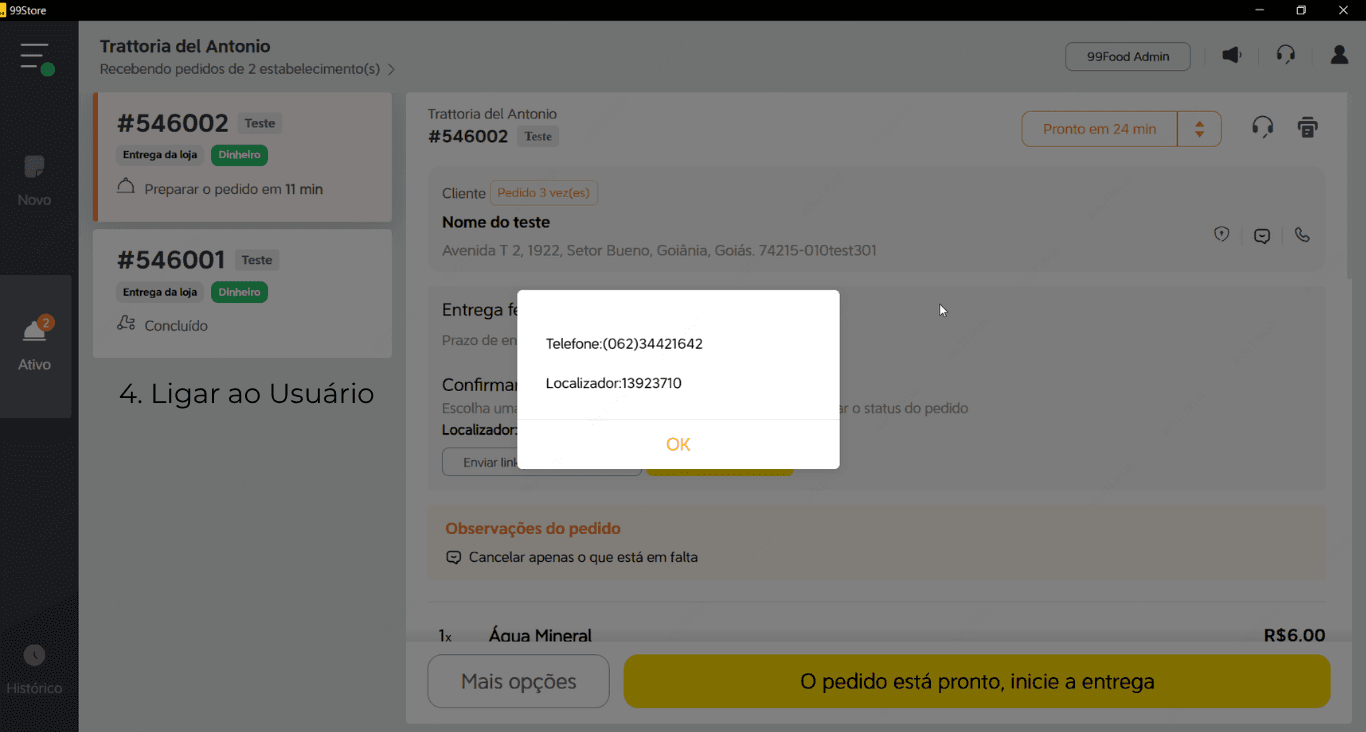Click the 99Food Admin button
1366x732 pixels.
coord(1127,57)
